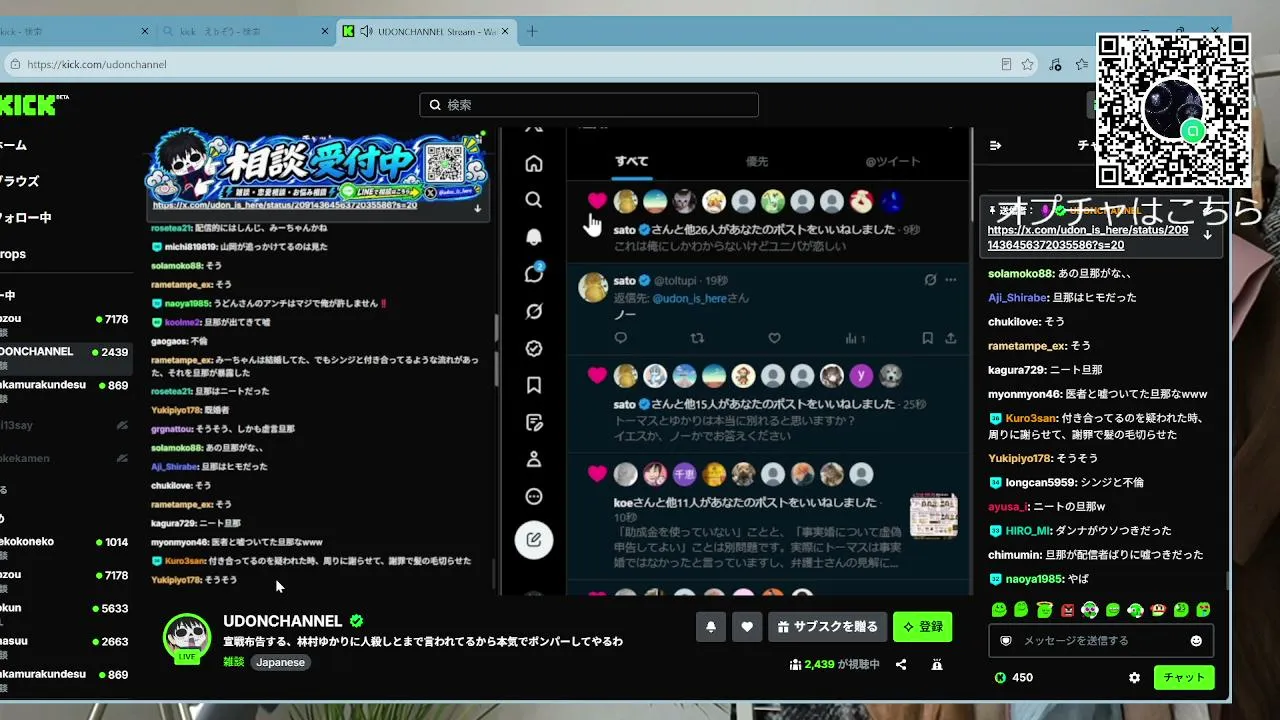Open a new browser tab

(x=532, y=31)
